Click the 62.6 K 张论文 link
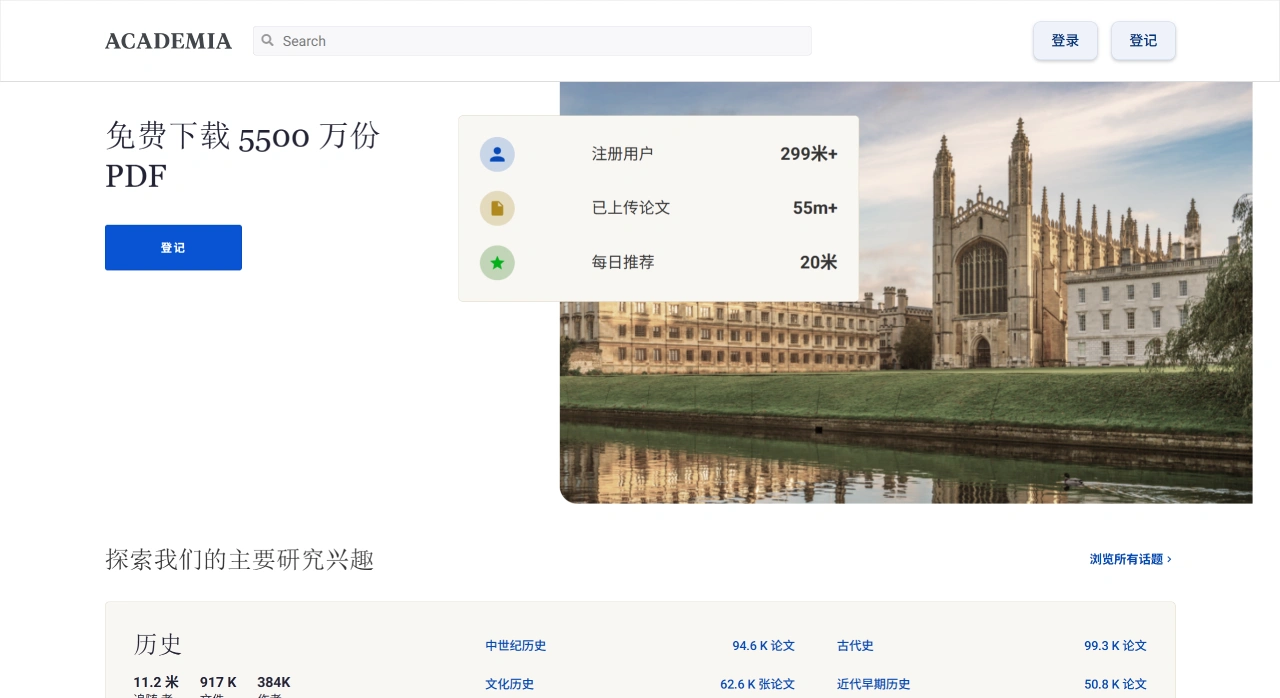 [x=757, y=684]
